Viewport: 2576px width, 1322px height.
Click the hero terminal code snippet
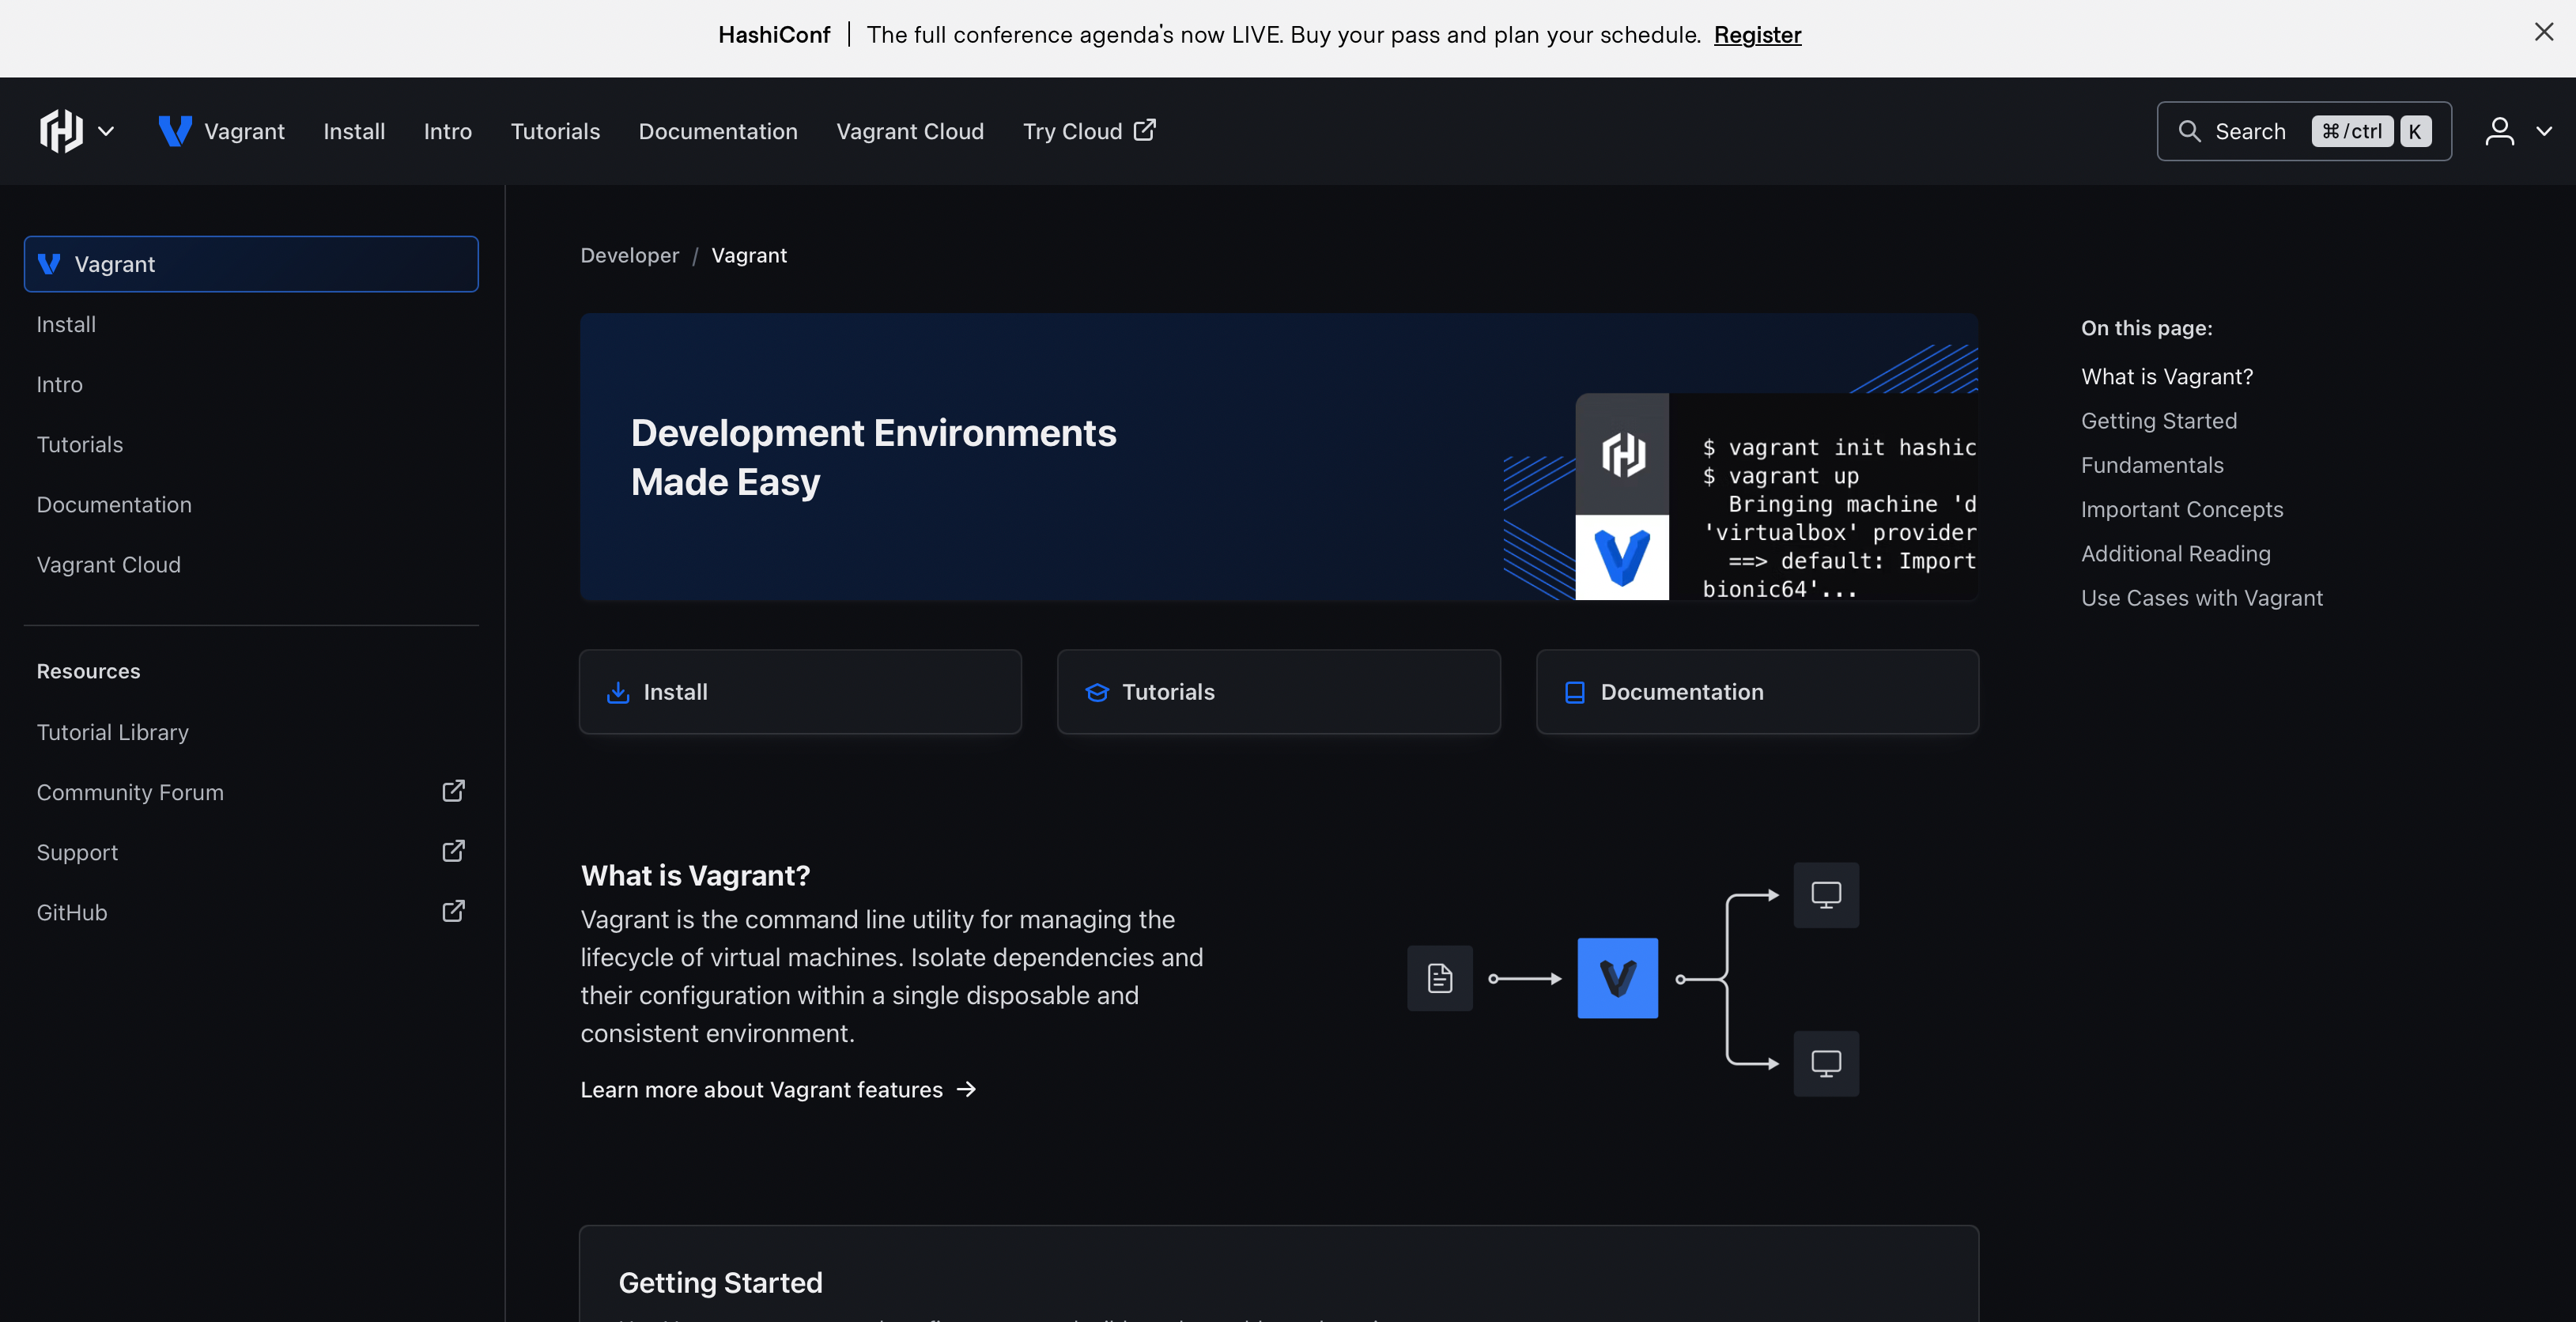pos(1838,517)
